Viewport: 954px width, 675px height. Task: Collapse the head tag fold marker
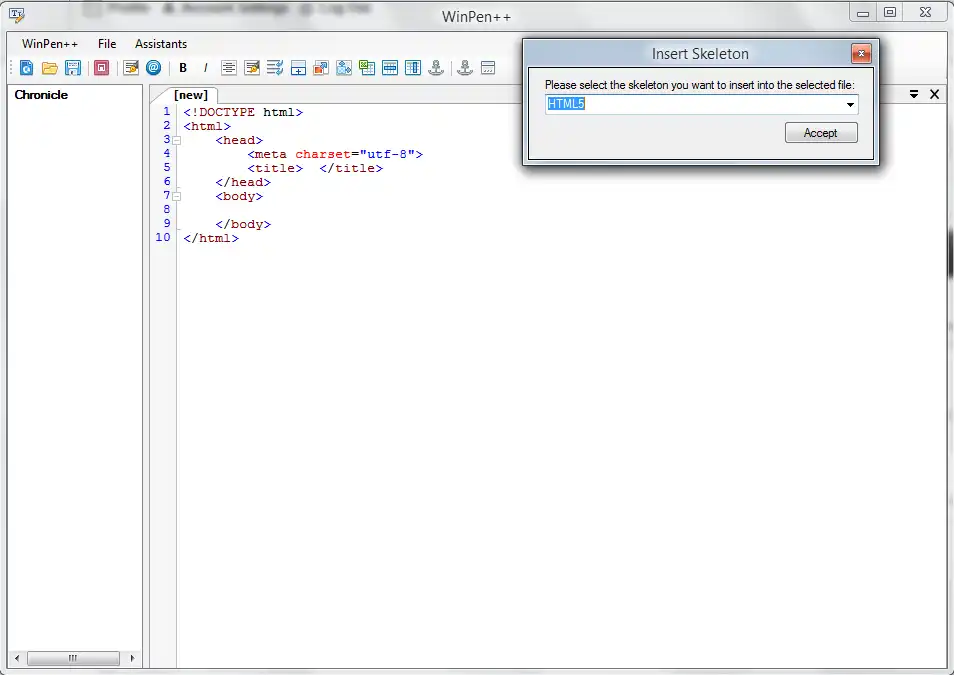click(x=176, y=141)
